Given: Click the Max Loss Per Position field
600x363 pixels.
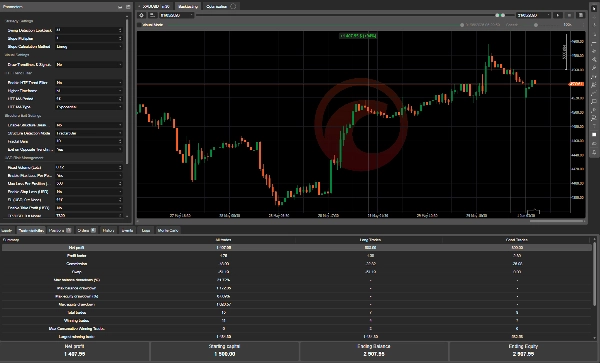Looking at the screenshot, I should [88, 184].
